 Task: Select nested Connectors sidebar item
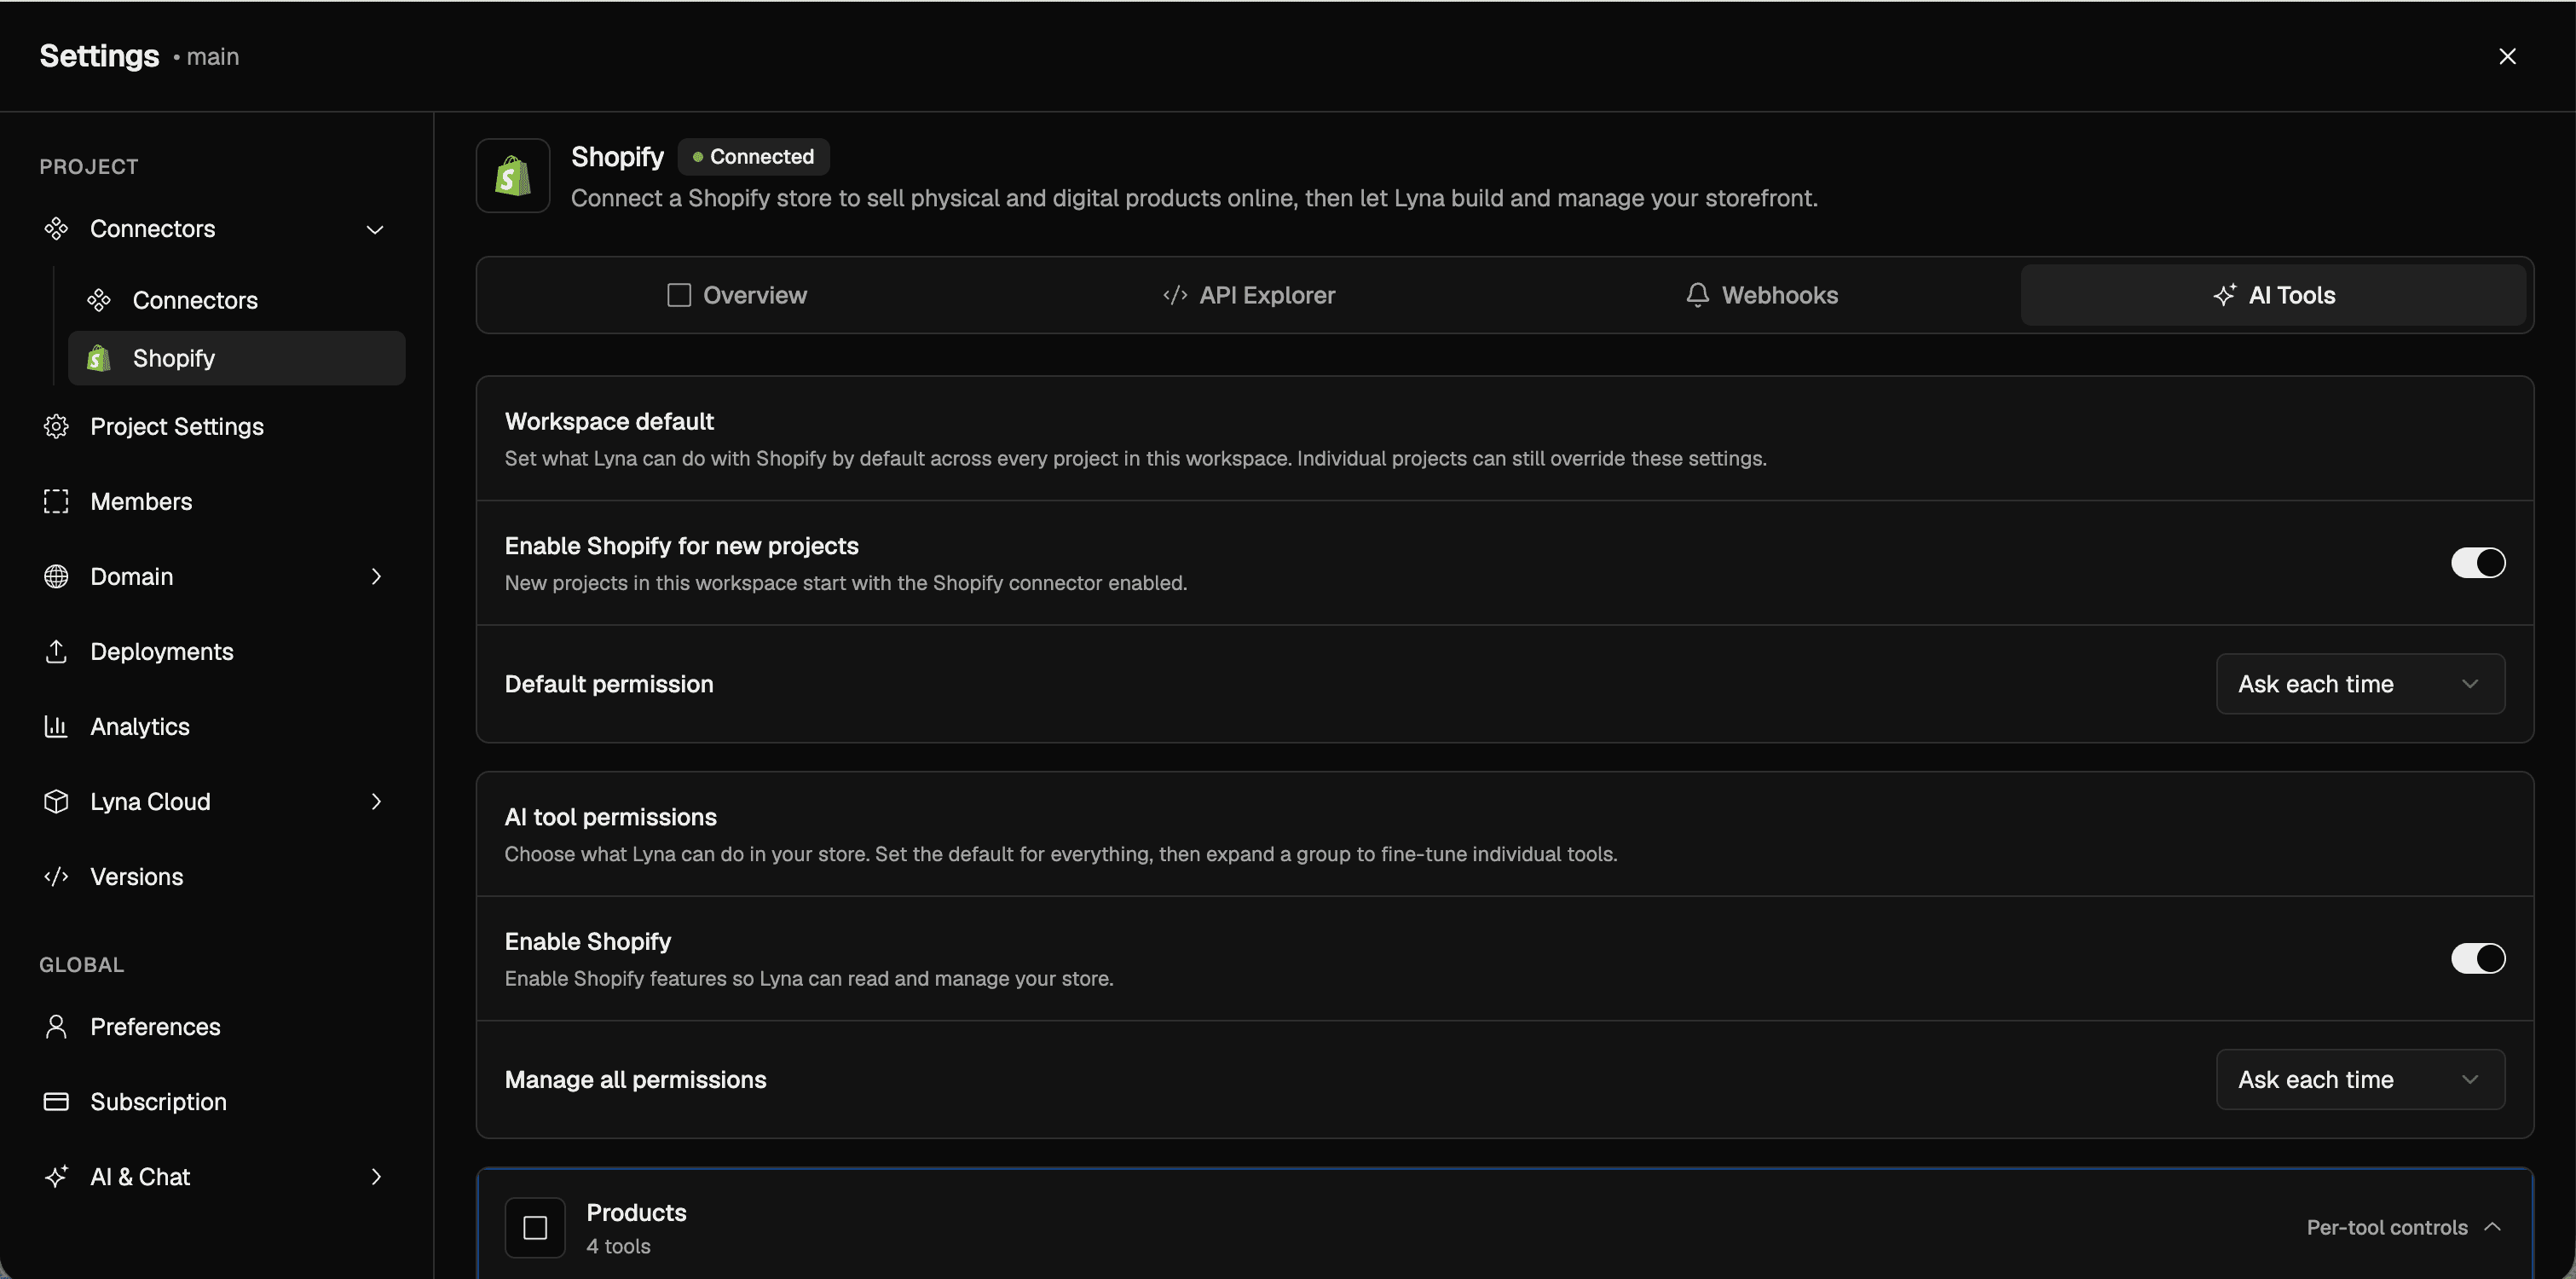tap(237, 300)
